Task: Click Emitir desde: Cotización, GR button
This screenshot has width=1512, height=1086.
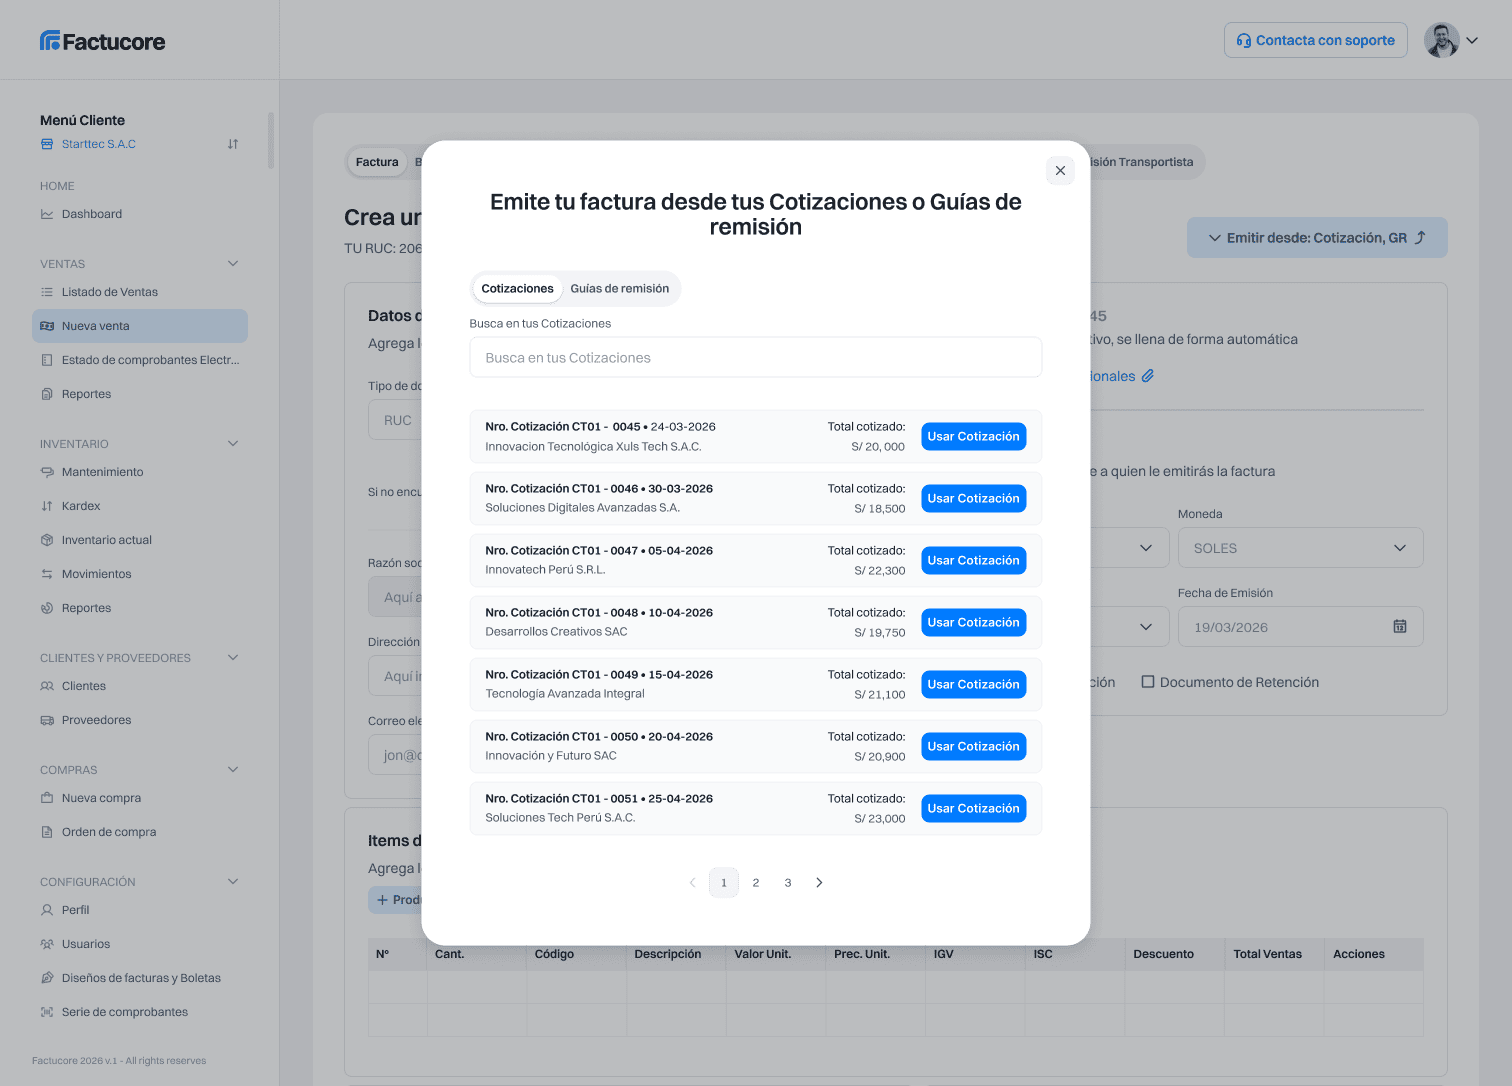Action: pos(1317,238)
